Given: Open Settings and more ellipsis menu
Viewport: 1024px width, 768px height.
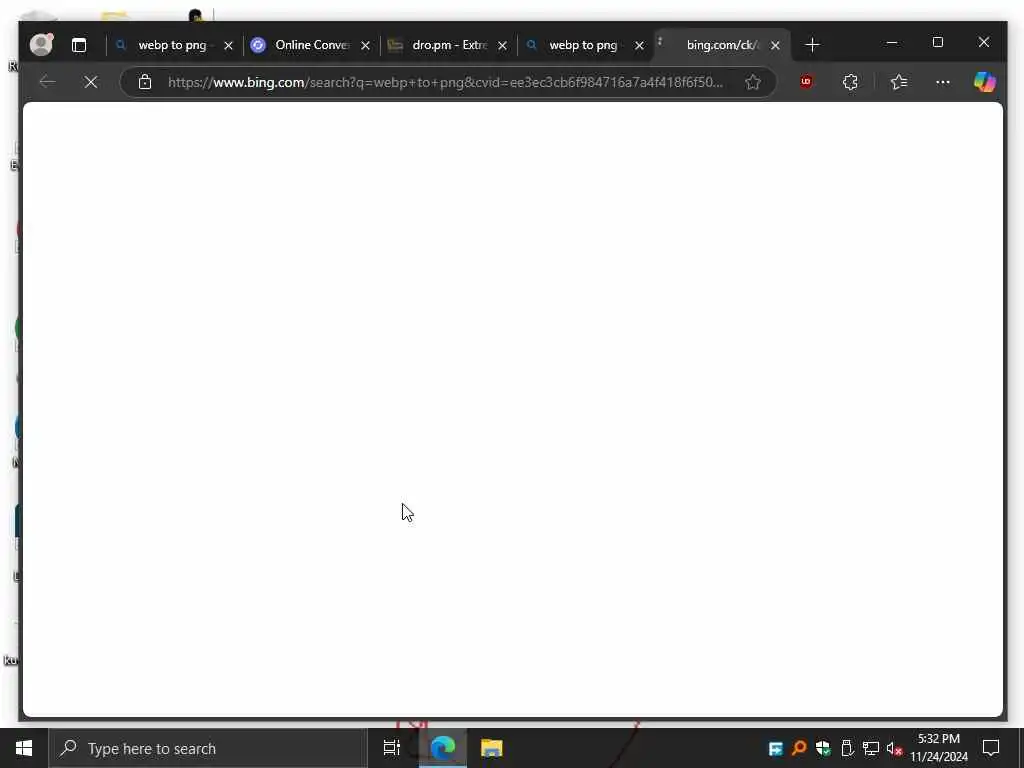Looking at the screenshot, I should (942, 82).
